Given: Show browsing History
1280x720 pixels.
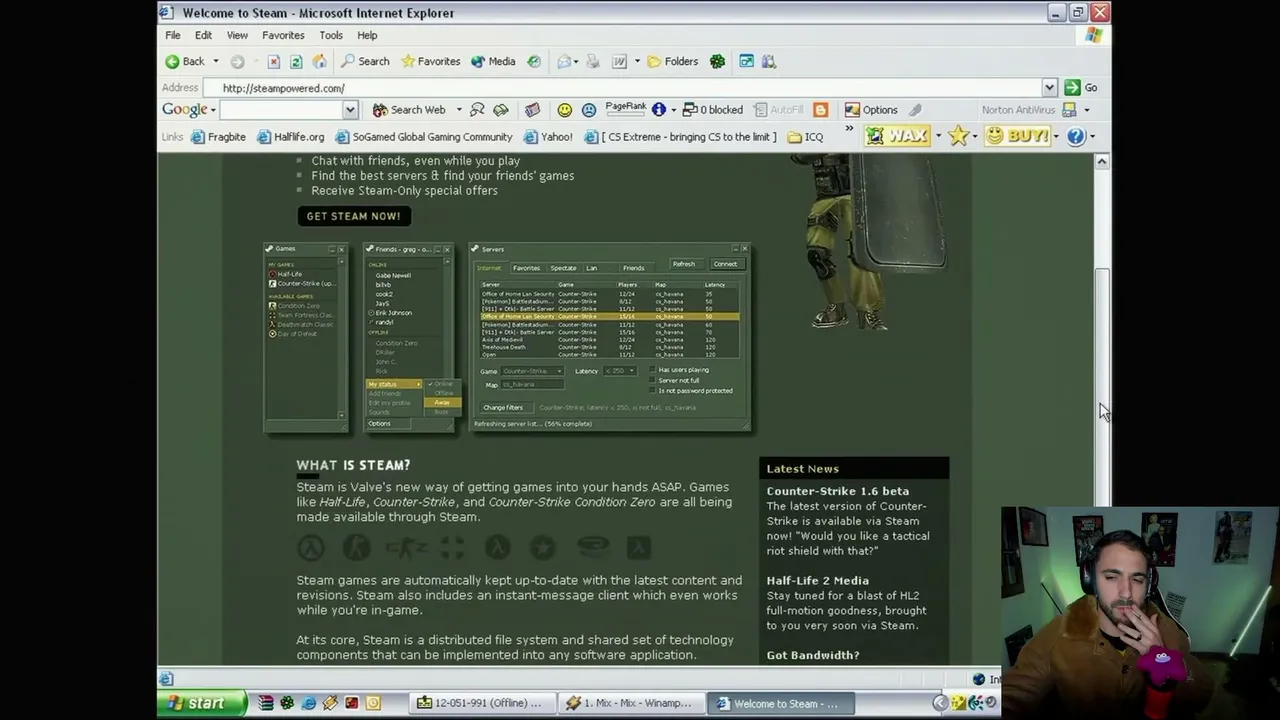Looking at the screenshot, I should pos(534,61).
